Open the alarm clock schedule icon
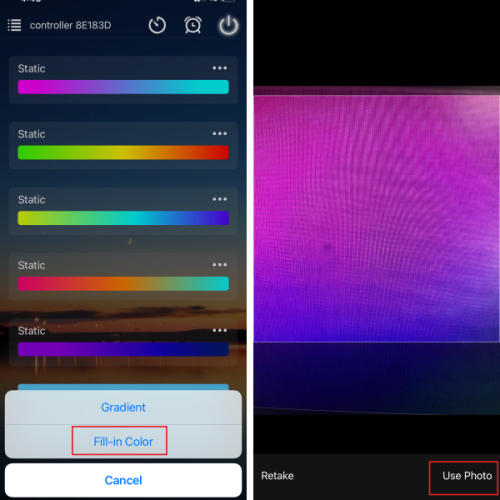This screenshot has height=500, width=500. (x=193, y=25)
